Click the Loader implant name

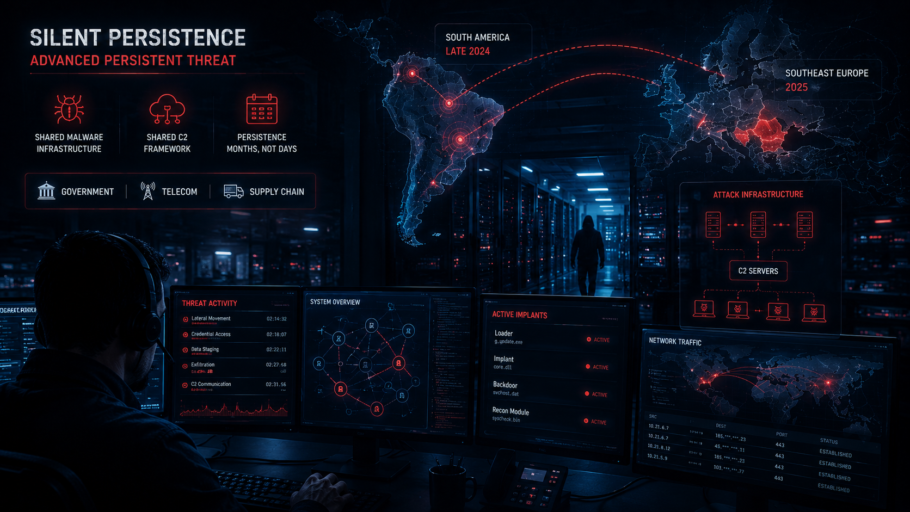[503, 333]
